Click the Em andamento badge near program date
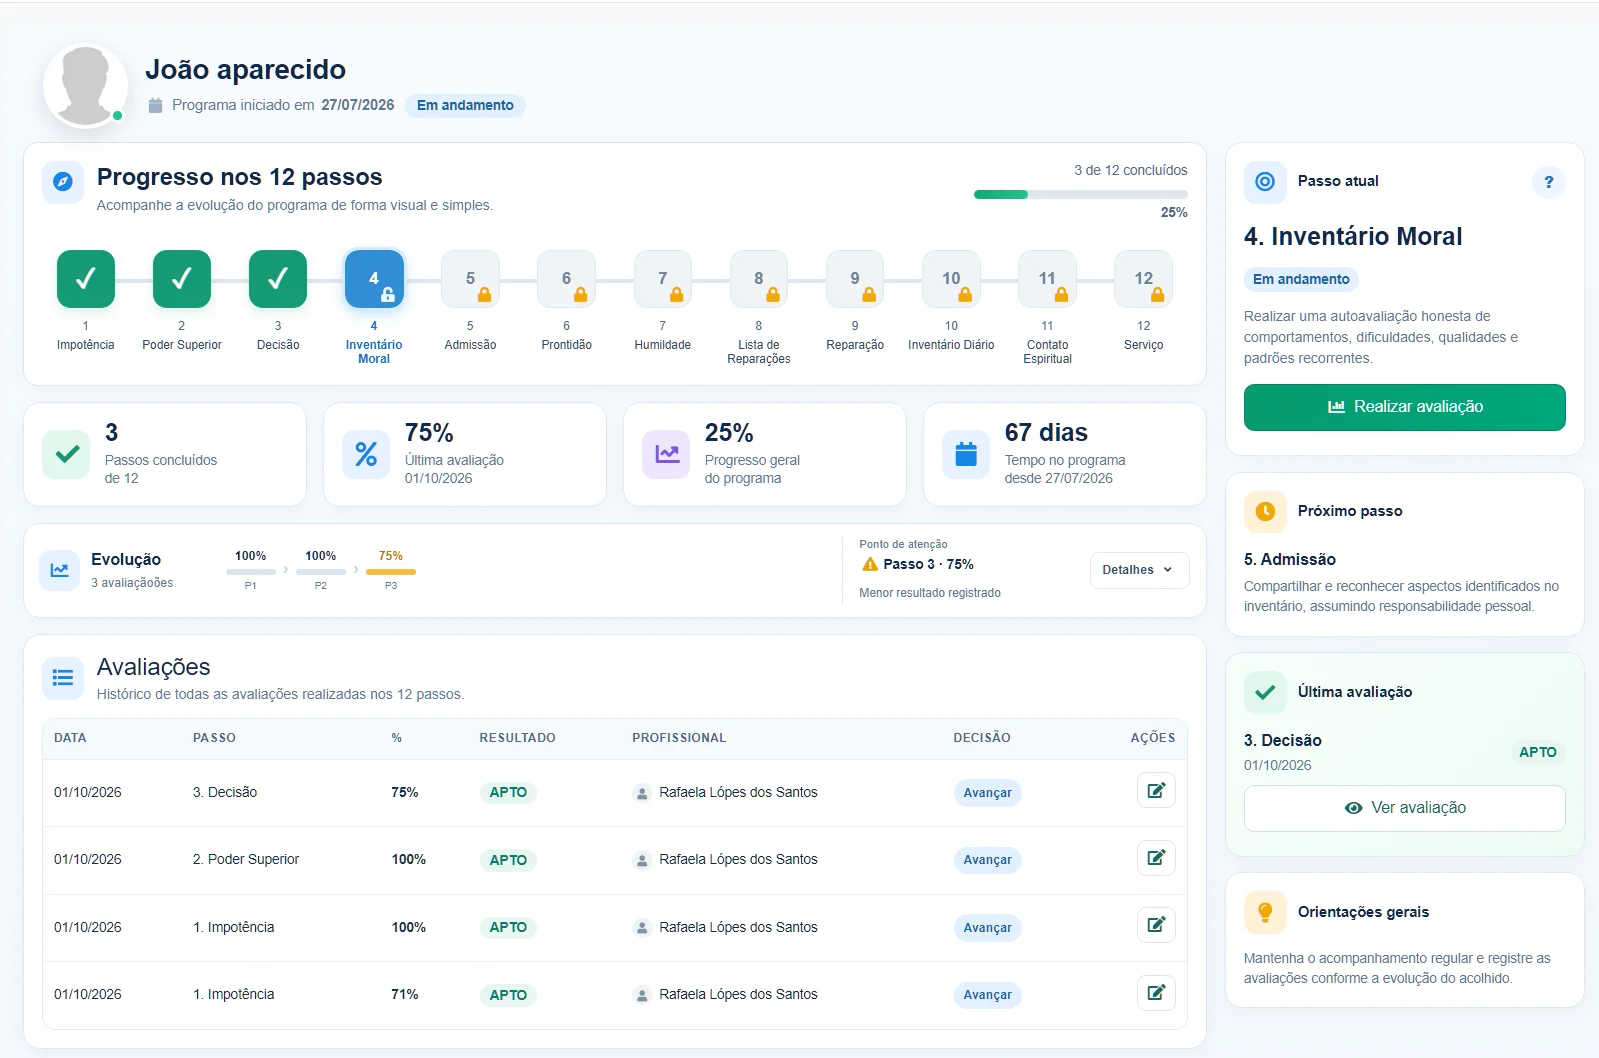Image resolution: width=1599 pixels, height=1058 pixels. (465, 105)
